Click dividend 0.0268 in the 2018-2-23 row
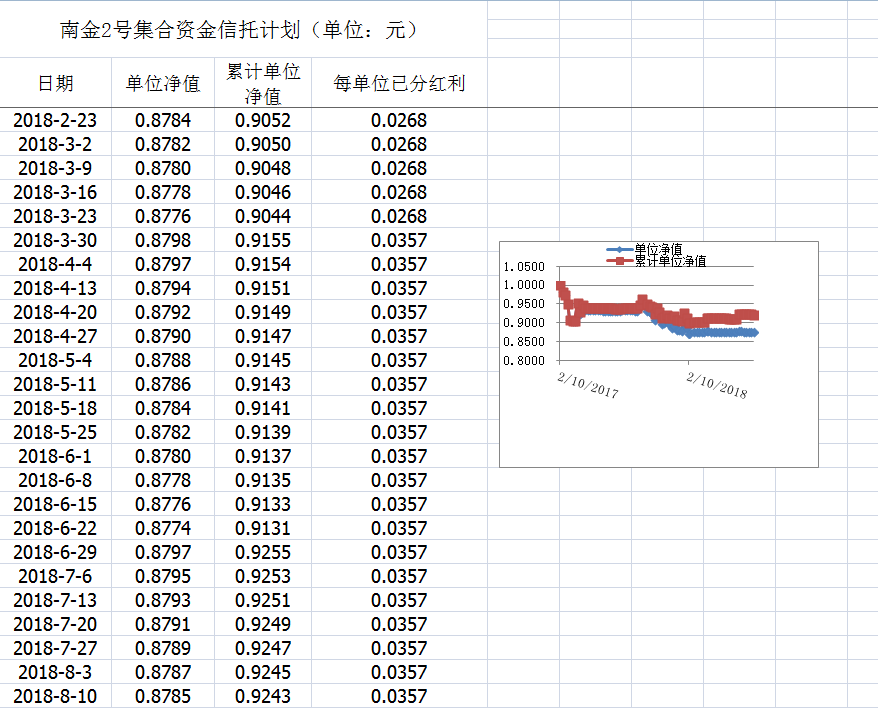 tap(399, 120)
